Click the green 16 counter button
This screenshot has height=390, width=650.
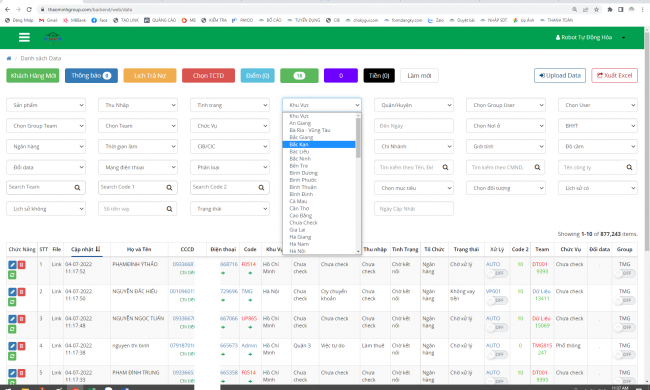point(299,76)
